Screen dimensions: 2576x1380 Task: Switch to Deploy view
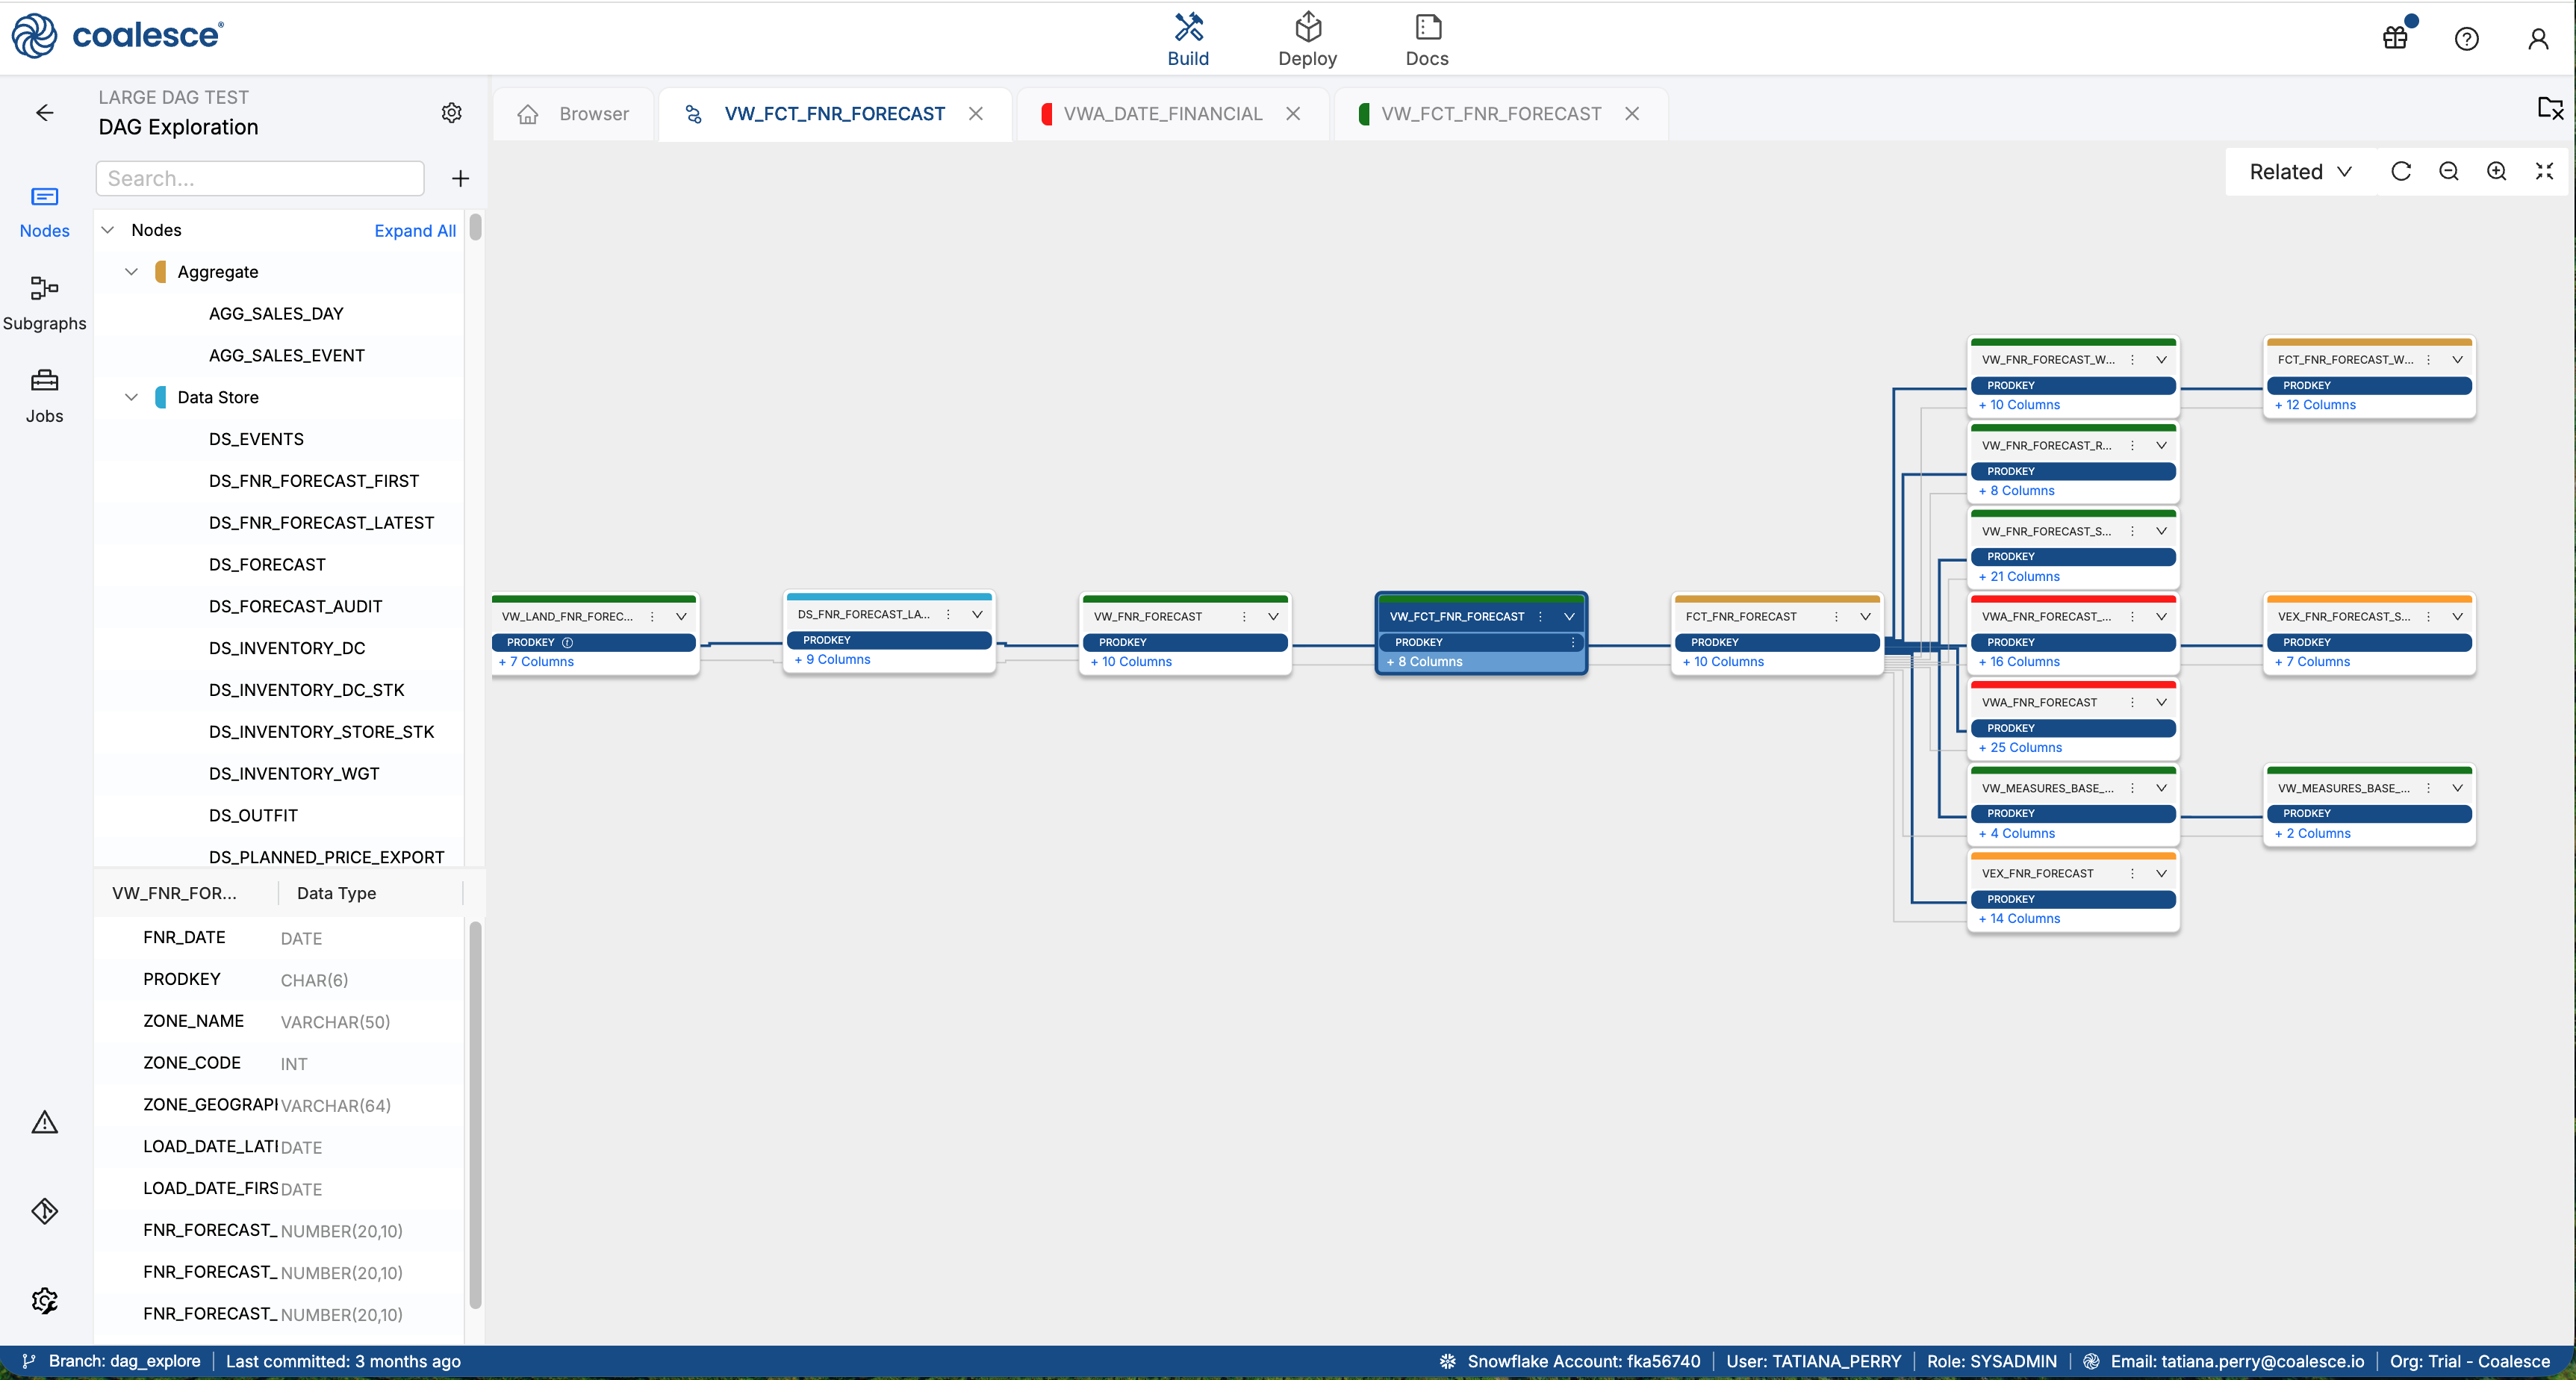pos(1308,38)
